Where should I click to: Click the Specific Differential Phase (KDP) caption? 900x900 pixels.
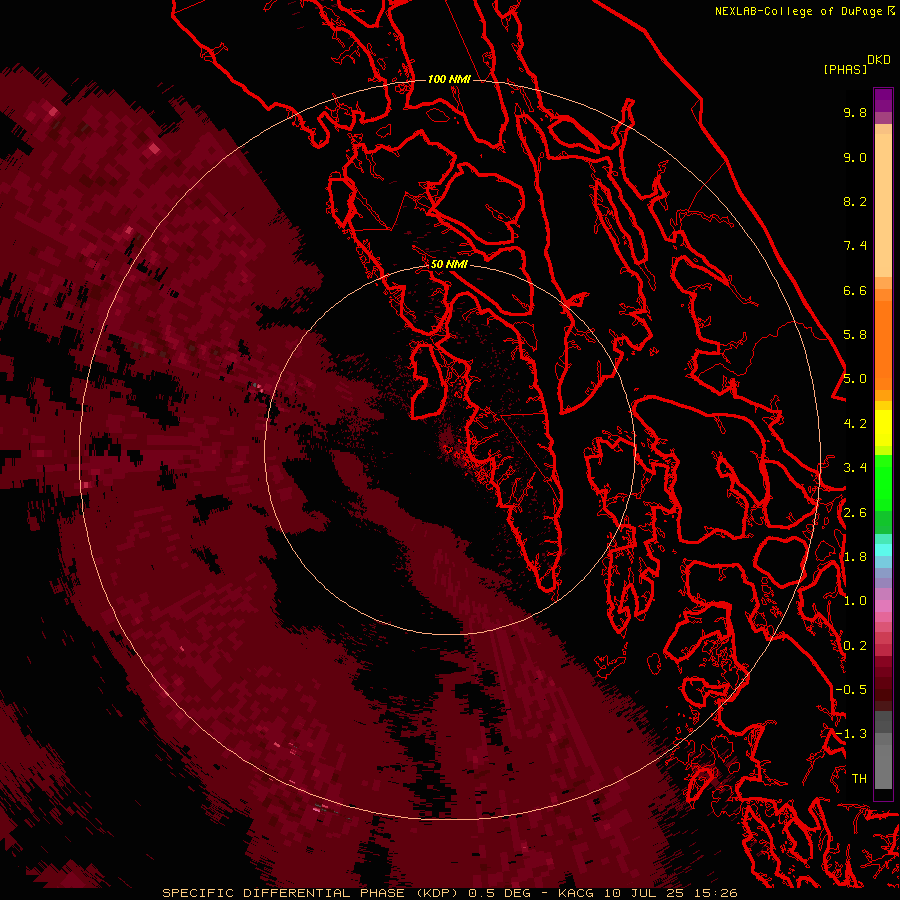pyautogui.click(x=313, y=893)
